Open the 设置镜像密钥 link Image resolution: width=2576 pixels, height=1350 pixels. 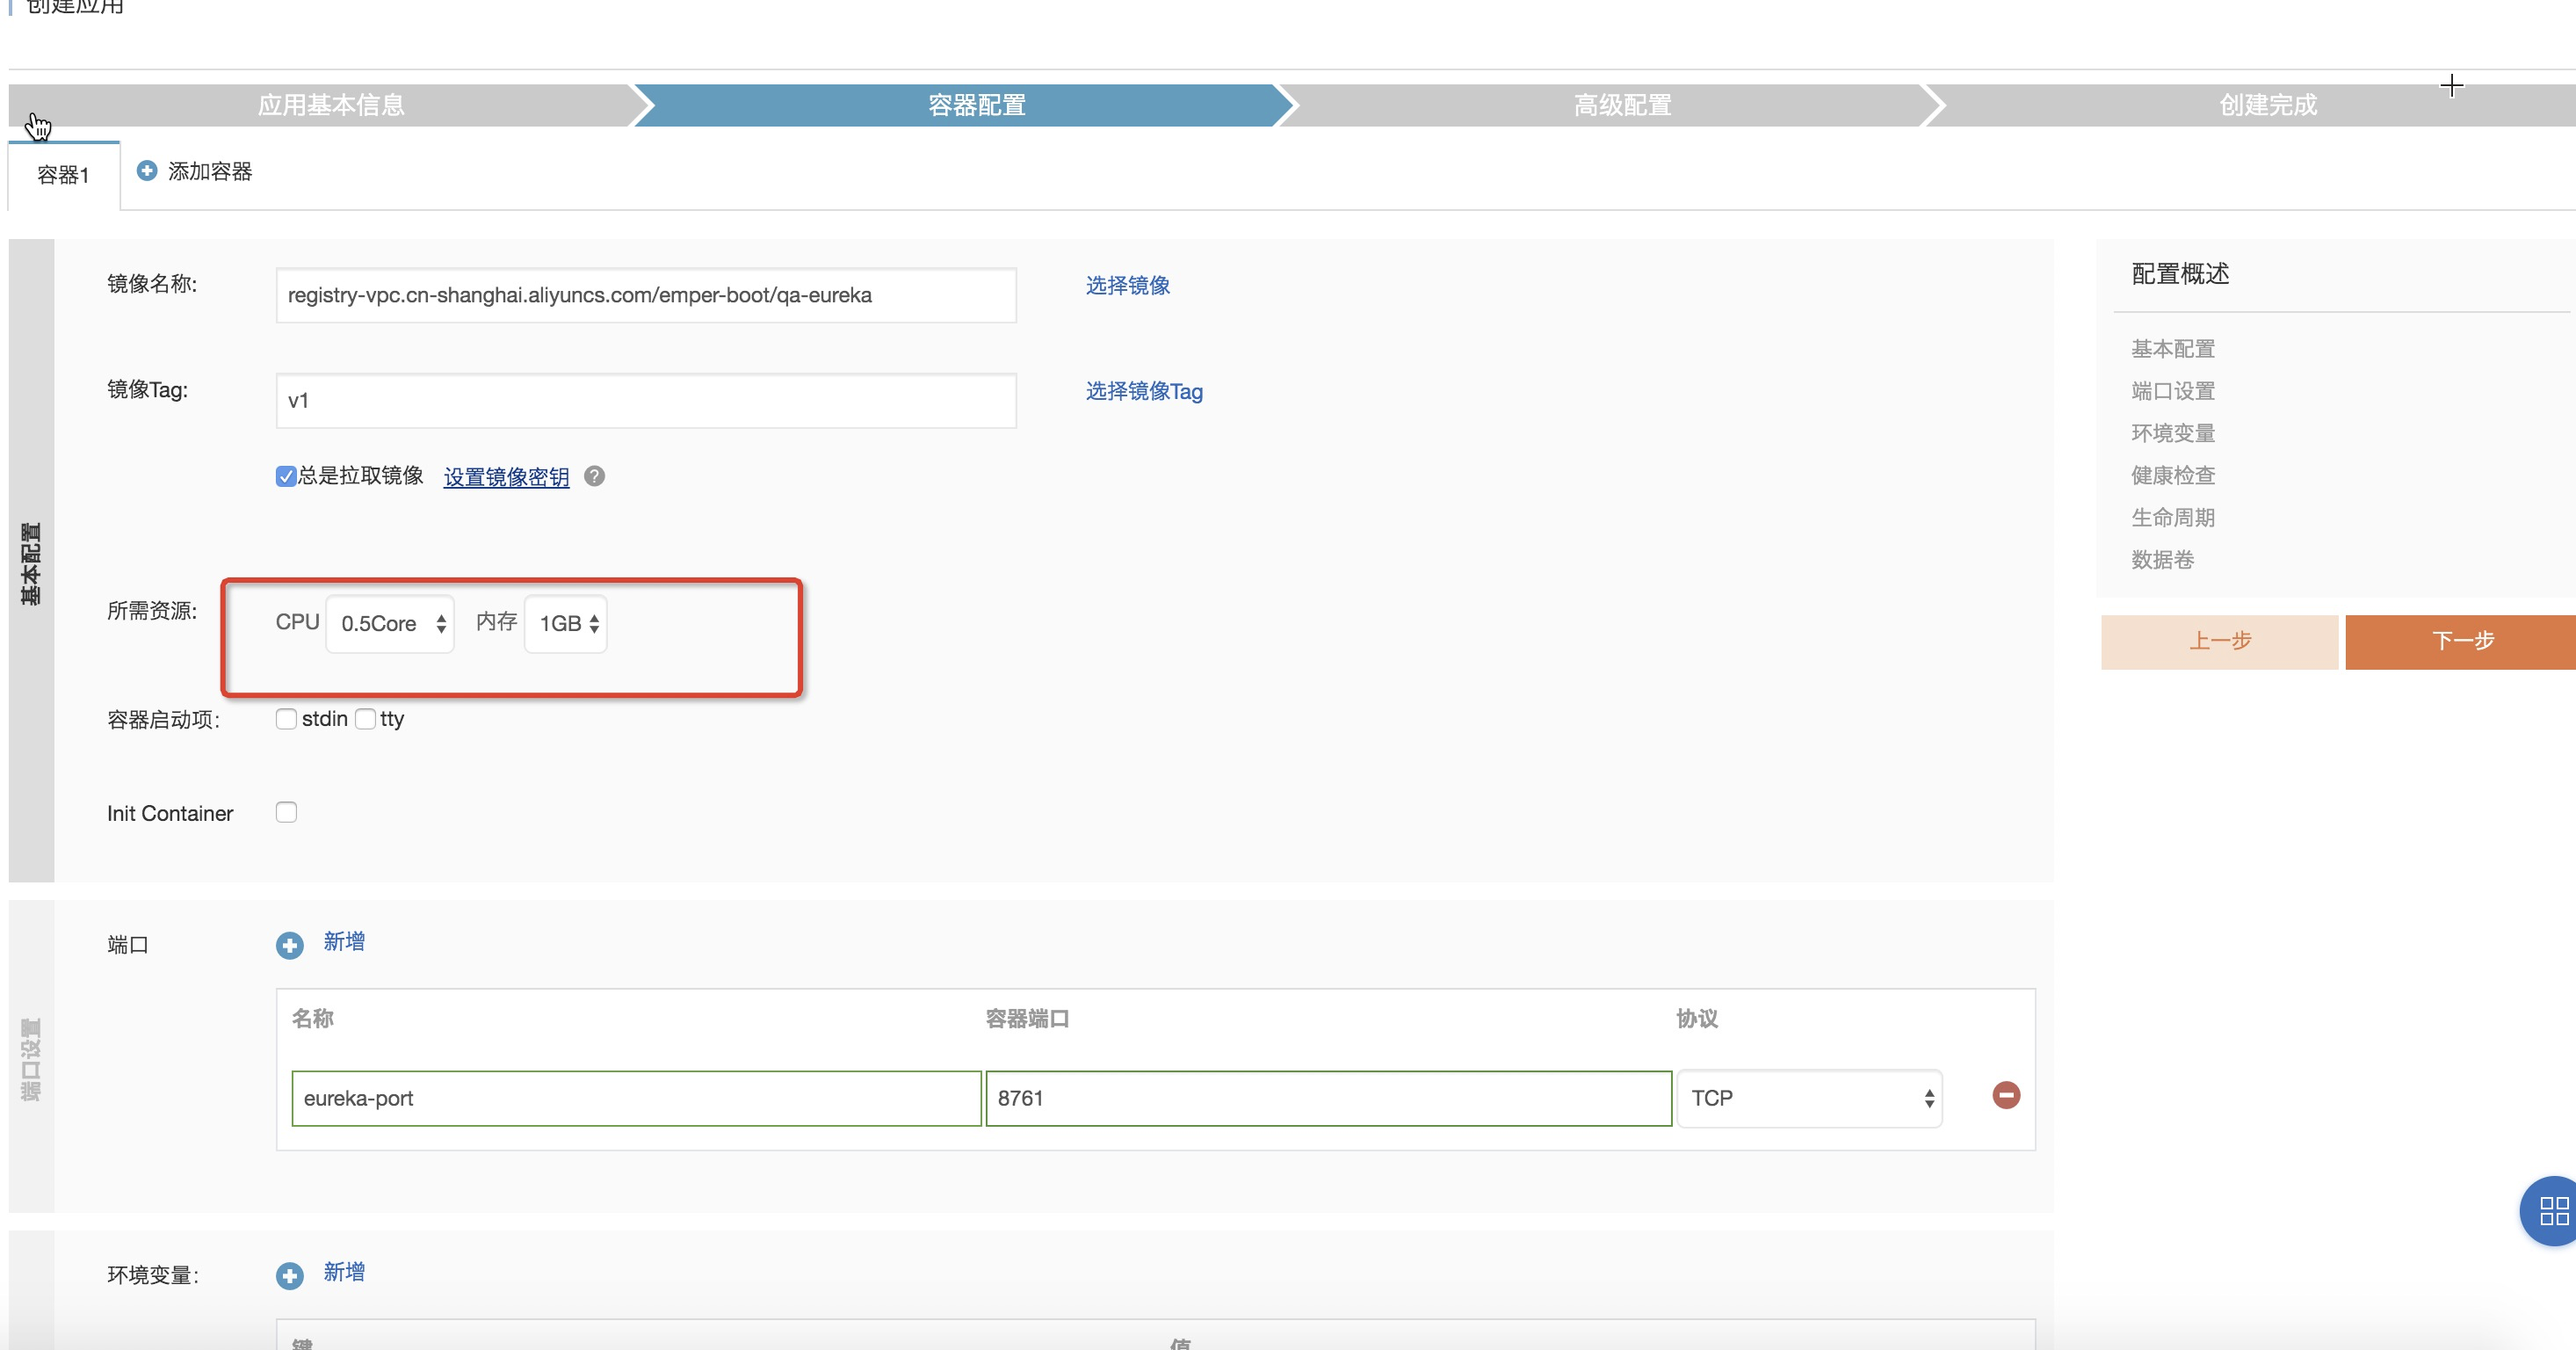[x=506, y=477]
